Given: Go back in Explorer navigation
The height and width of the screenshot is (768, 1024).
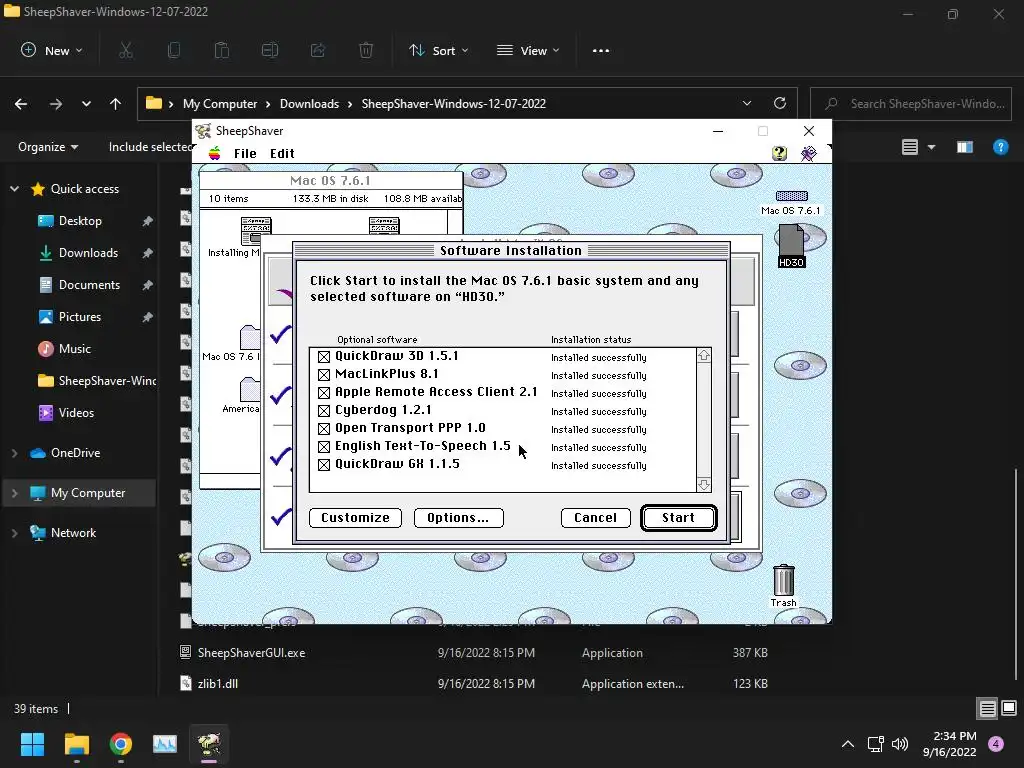Looking at the screenshot, I should coord(21,104).
